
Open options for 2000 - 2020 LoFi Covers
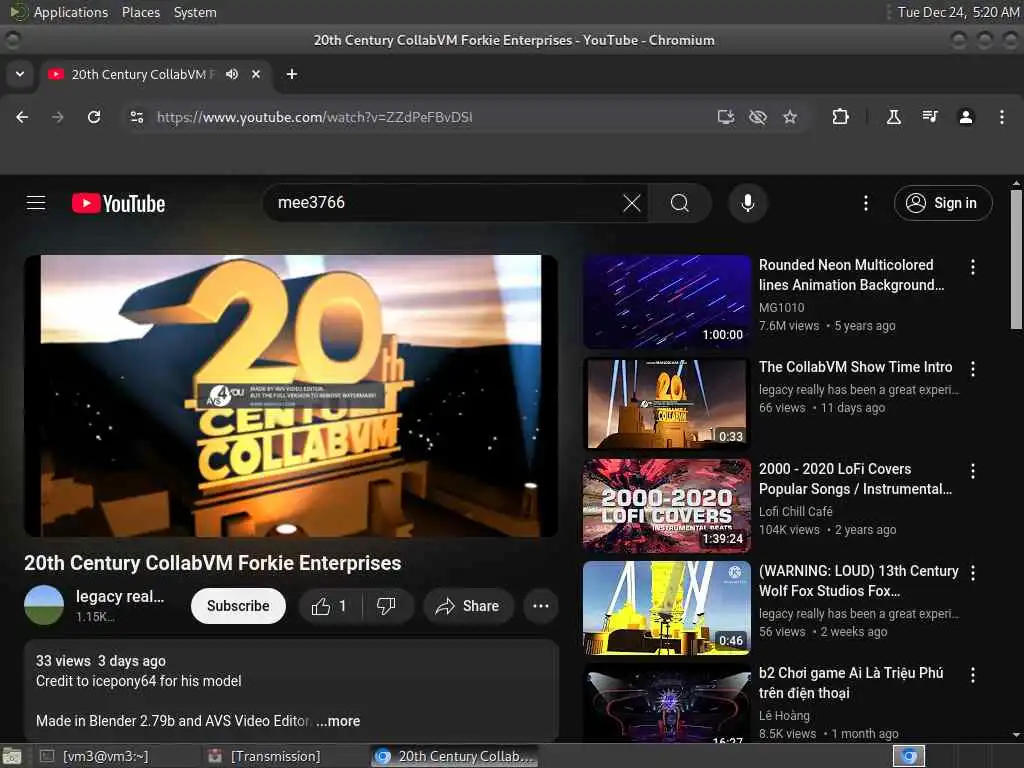[x=972, y=471]
